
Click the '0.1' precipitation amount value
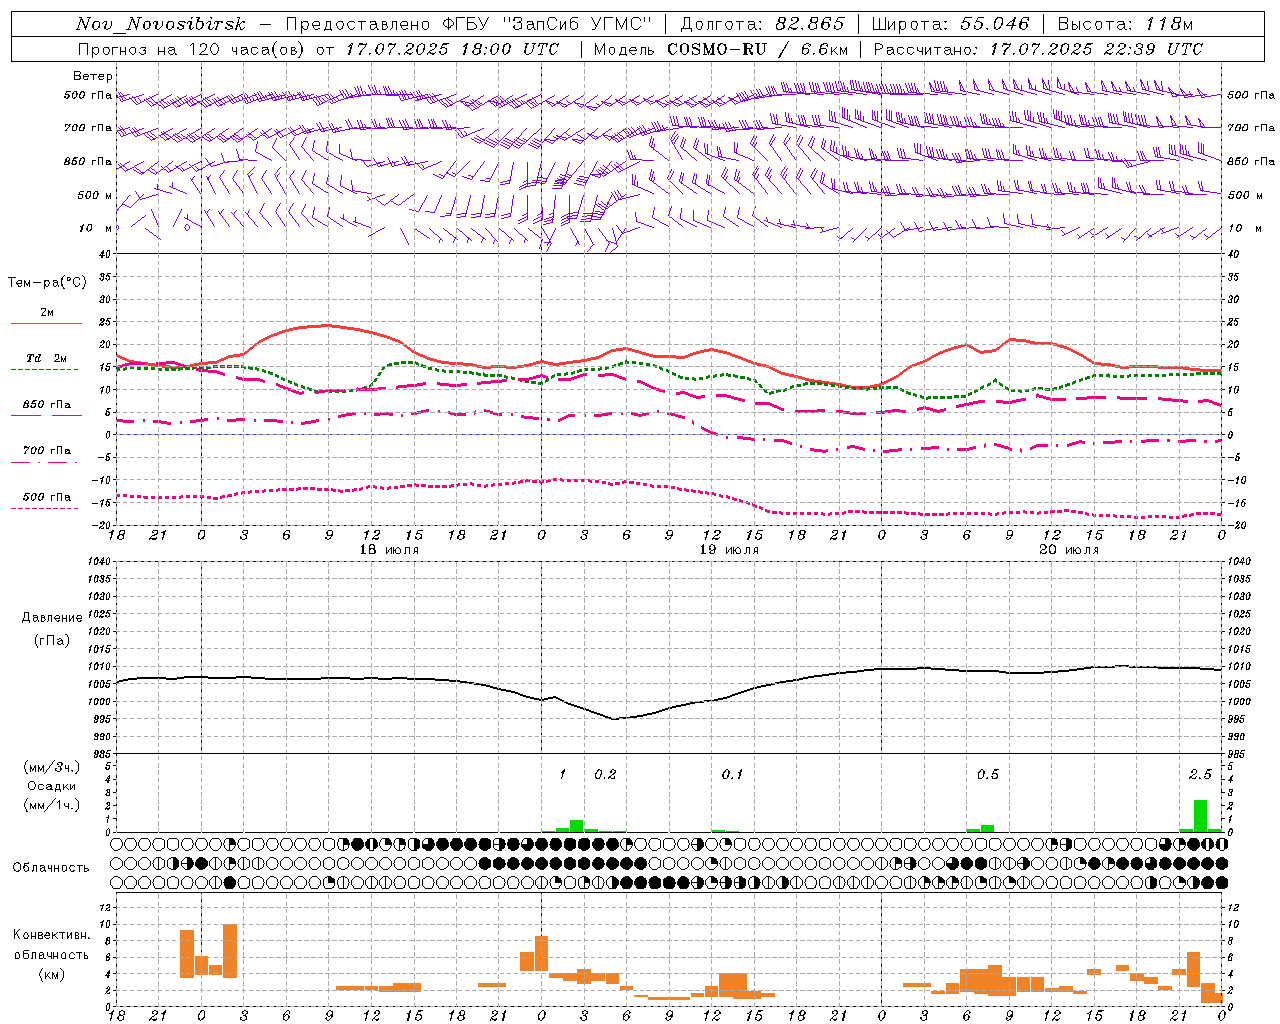(x=732, y=774)
